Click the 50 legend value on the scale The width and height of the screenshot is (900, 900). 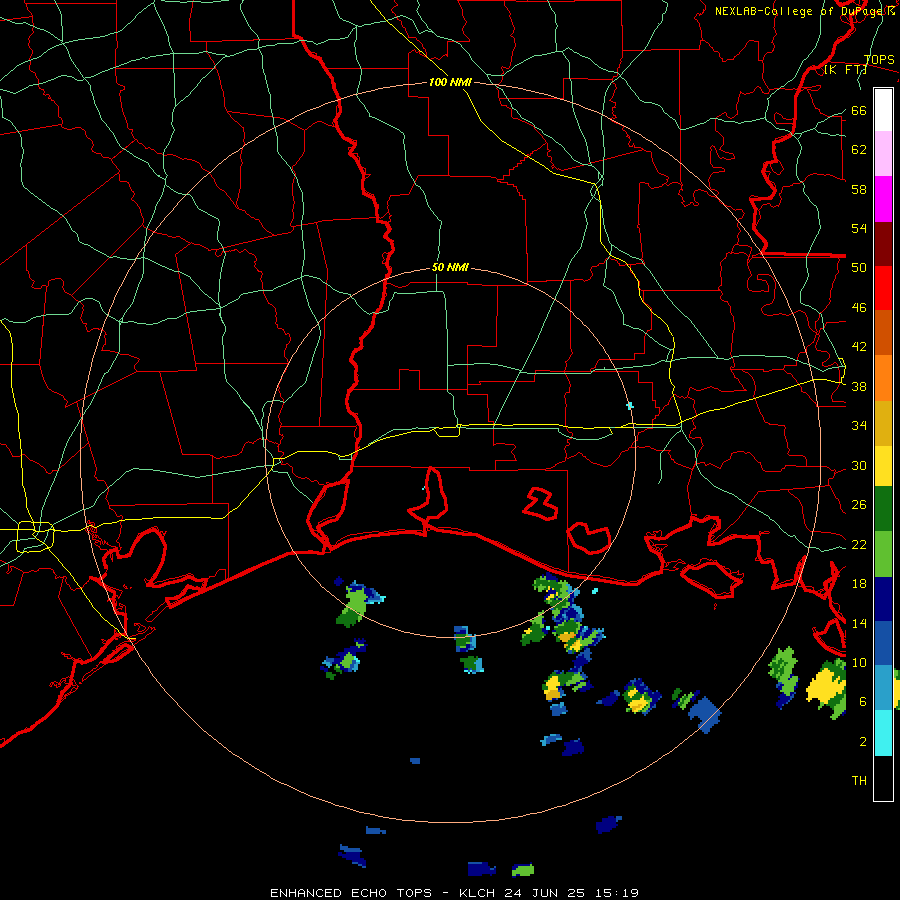tap(859, 268)
